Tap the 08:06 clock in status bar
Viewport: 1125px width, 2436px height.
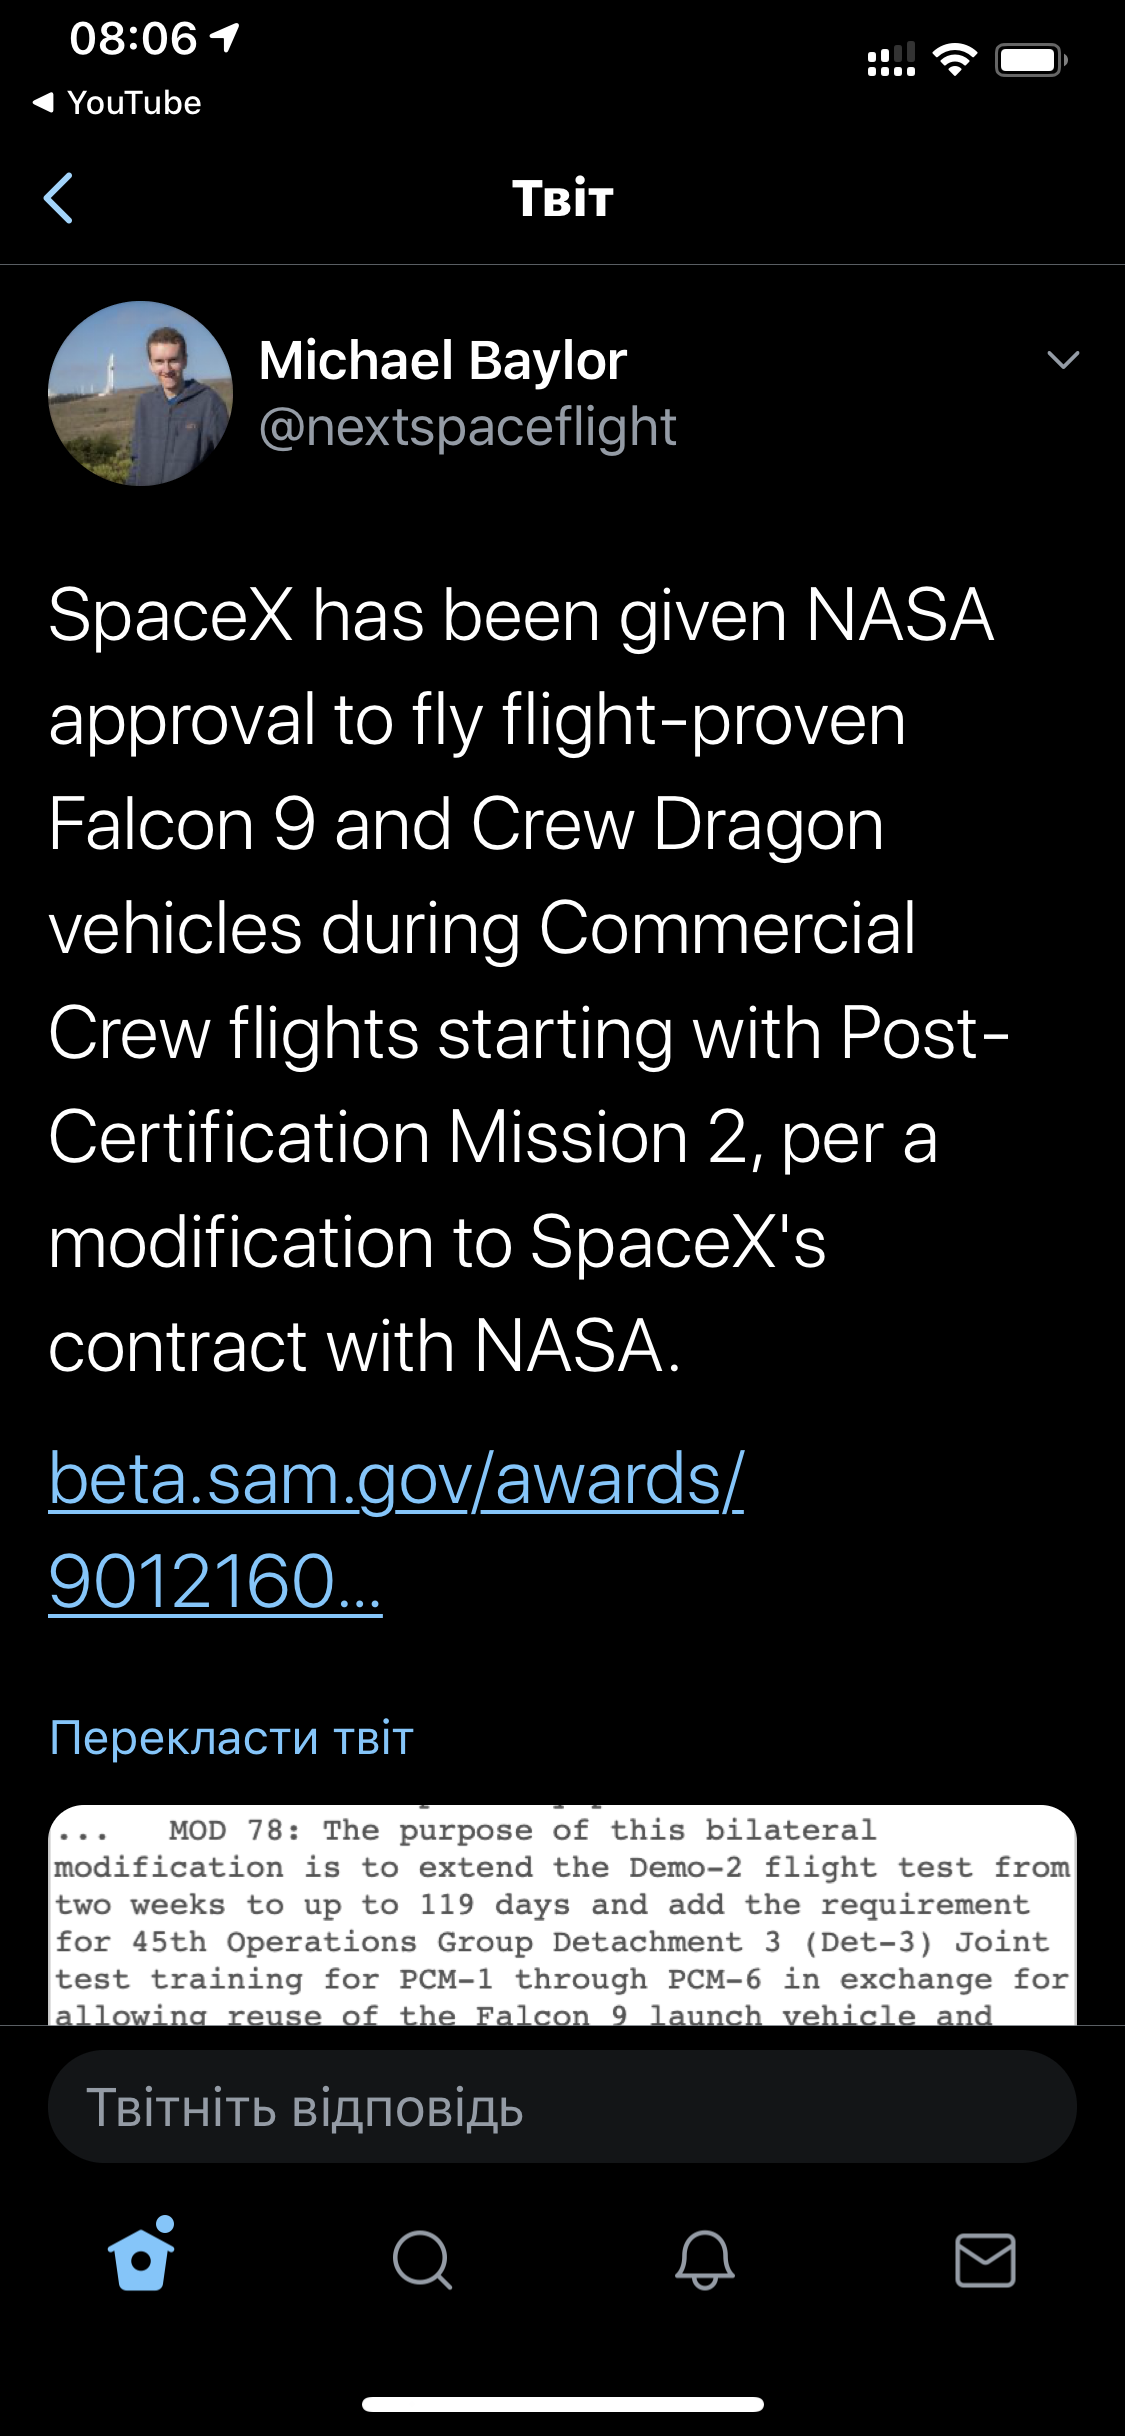(x=134, y=39)
